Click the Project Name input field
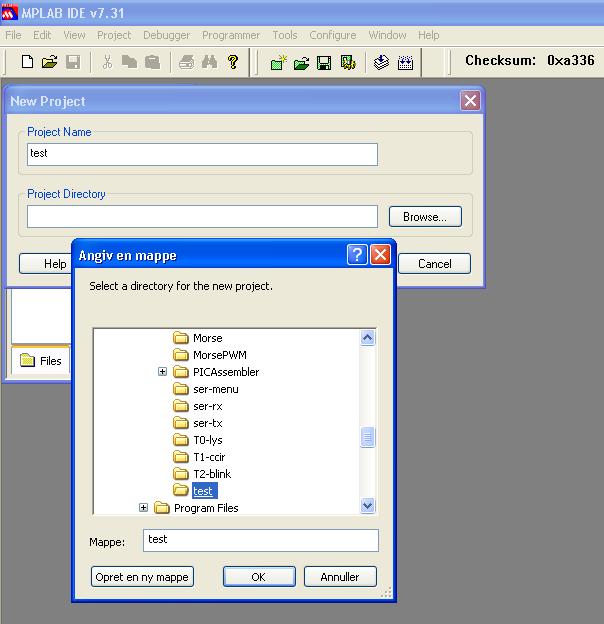The width and height of the screenshot is (604, 624). tap(202, 154)
